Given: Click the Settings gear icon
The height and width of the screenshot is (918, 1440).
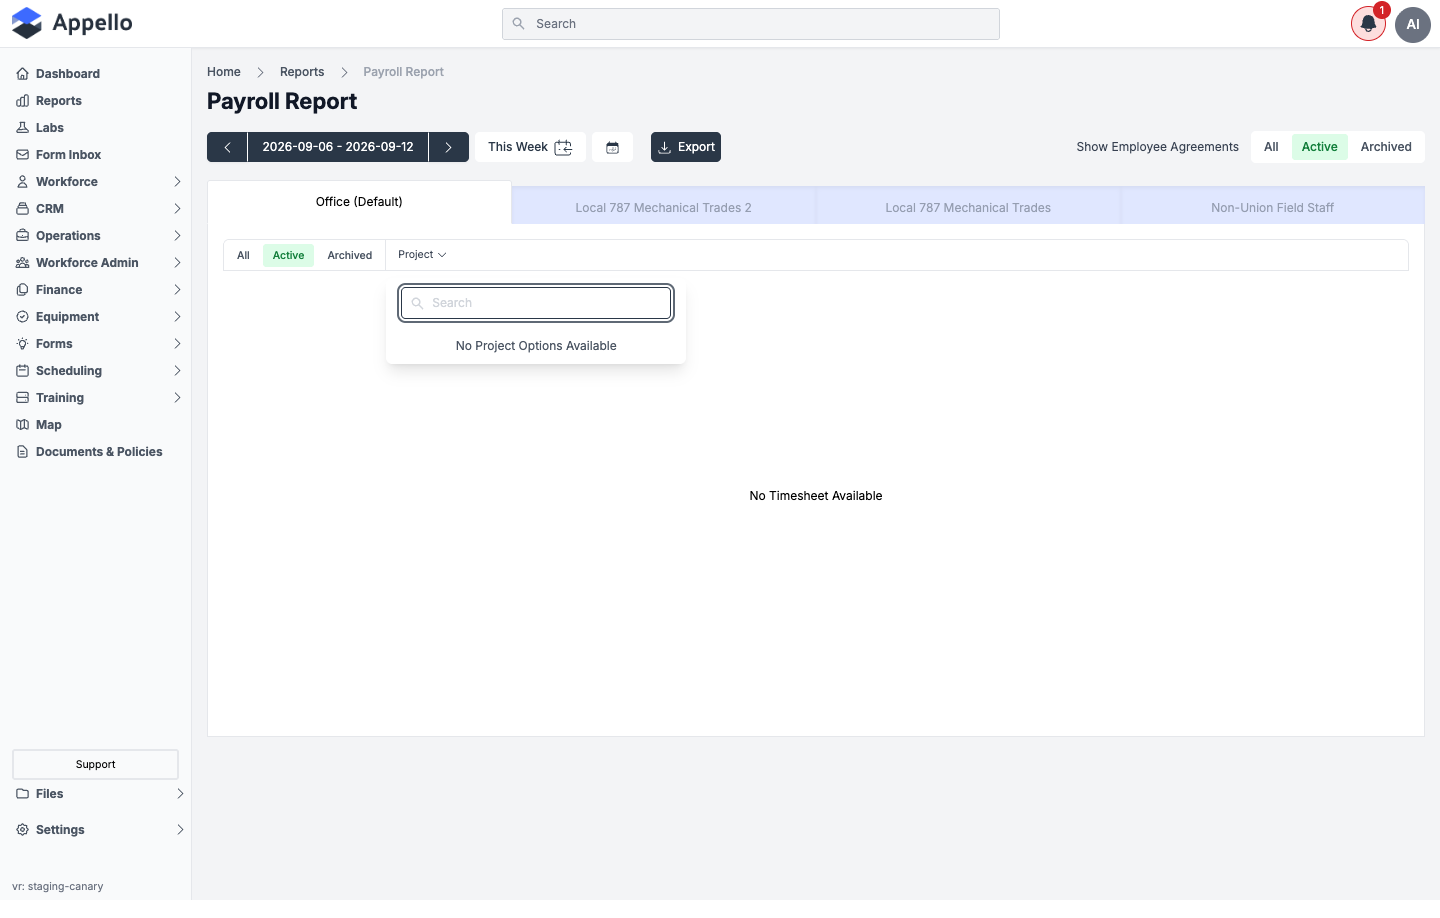Looking at the screenshot, I should [x=22, y=830].
